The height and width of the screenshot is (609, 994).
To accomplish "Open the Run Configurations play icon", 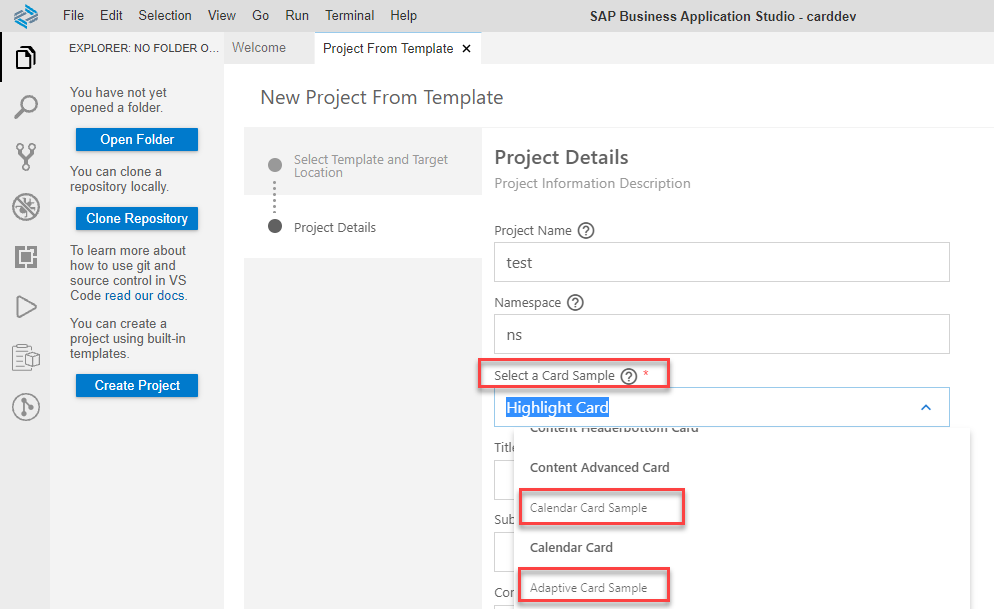I will (x=25, y=307).
